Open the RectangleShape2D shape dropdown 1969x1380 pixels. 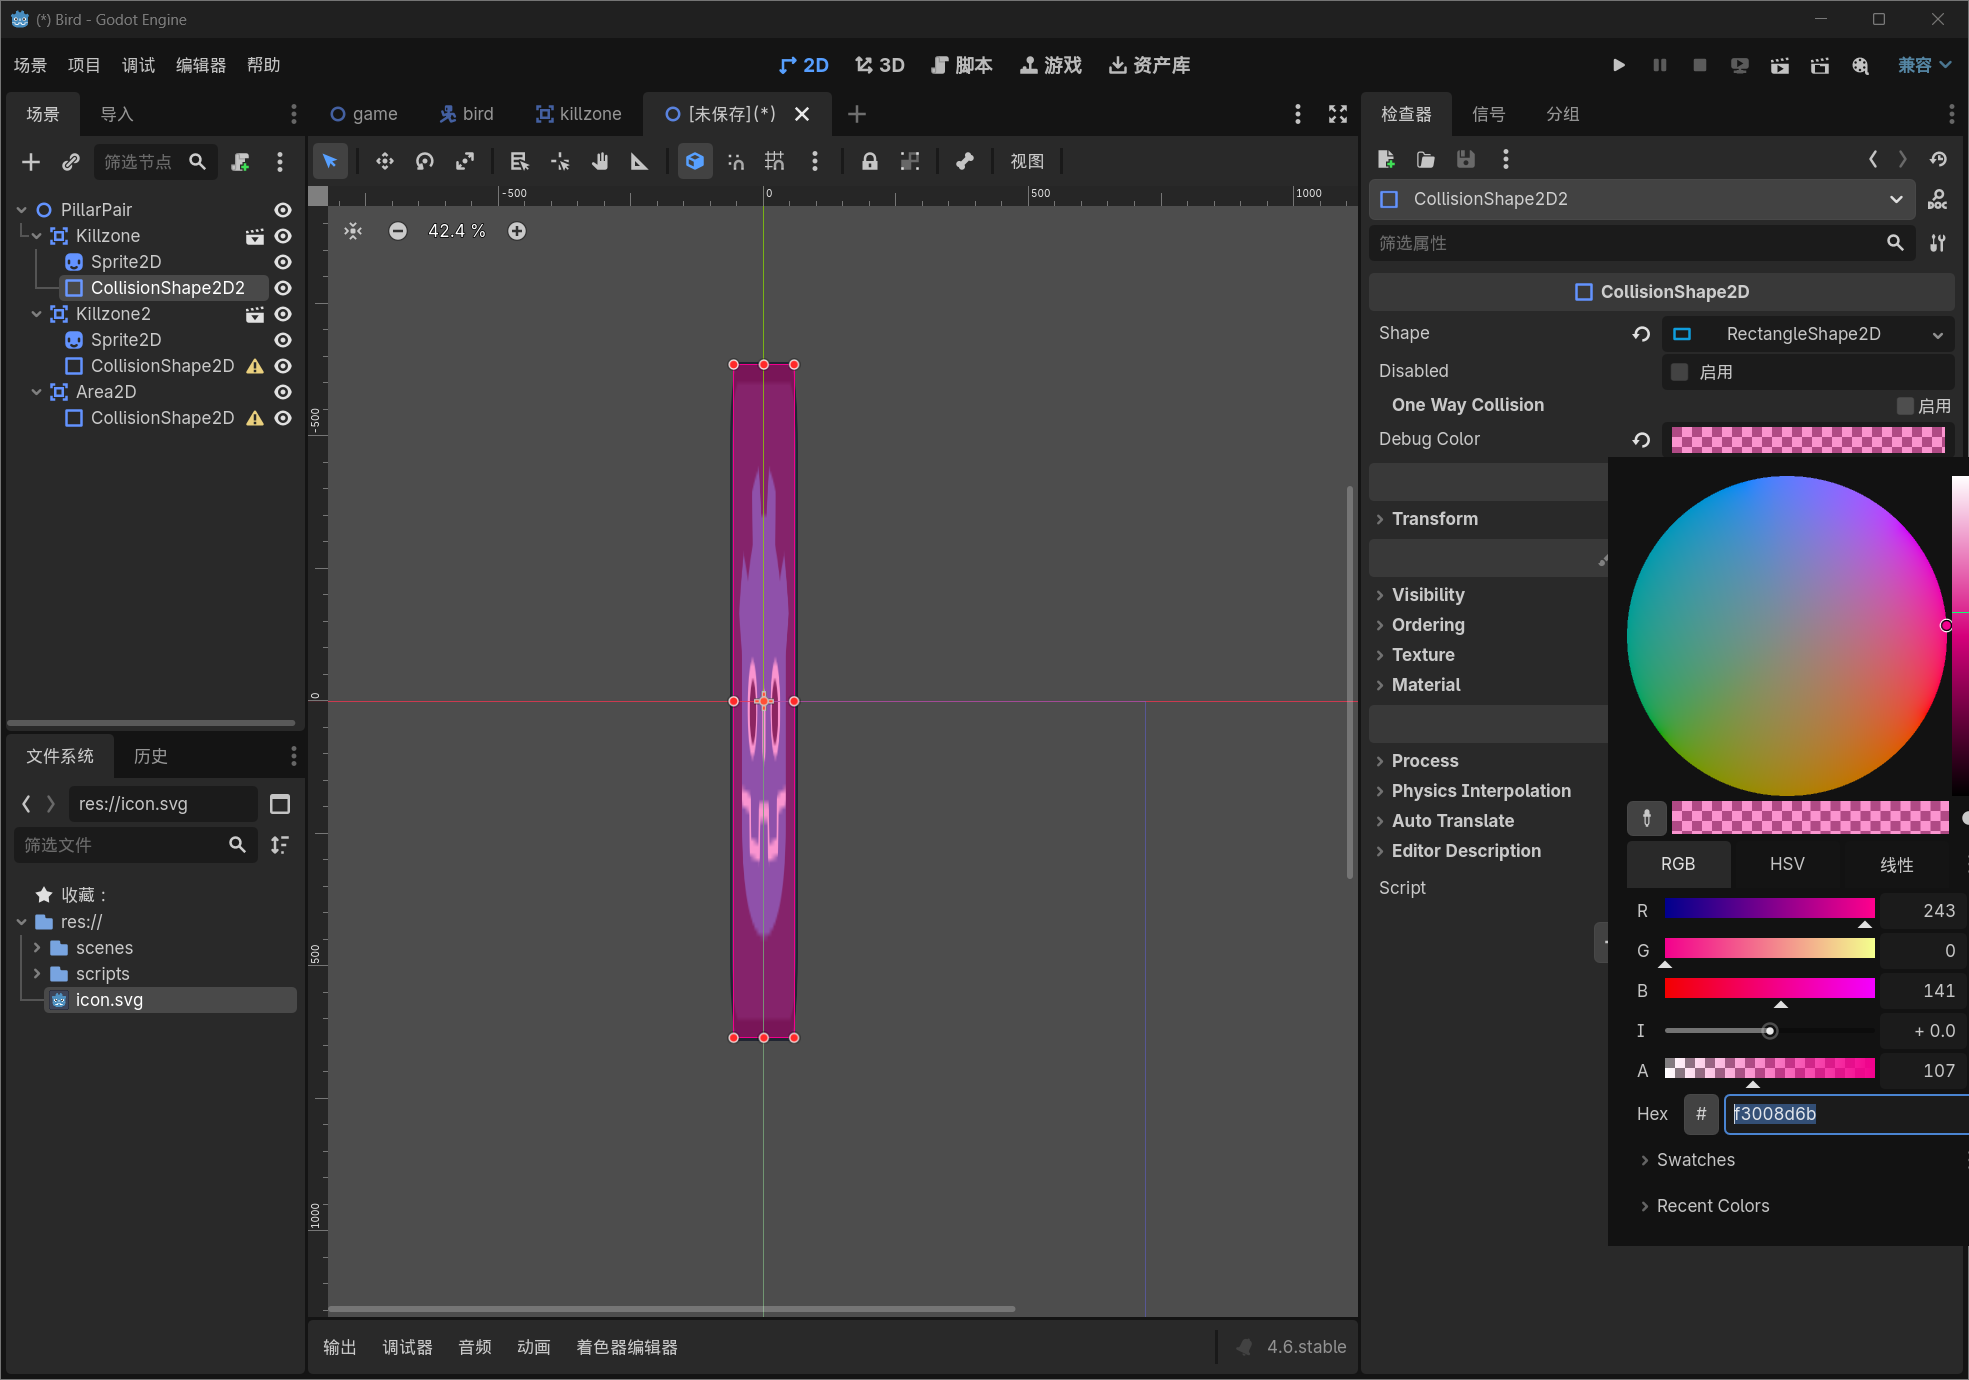tap(1808, 334)
